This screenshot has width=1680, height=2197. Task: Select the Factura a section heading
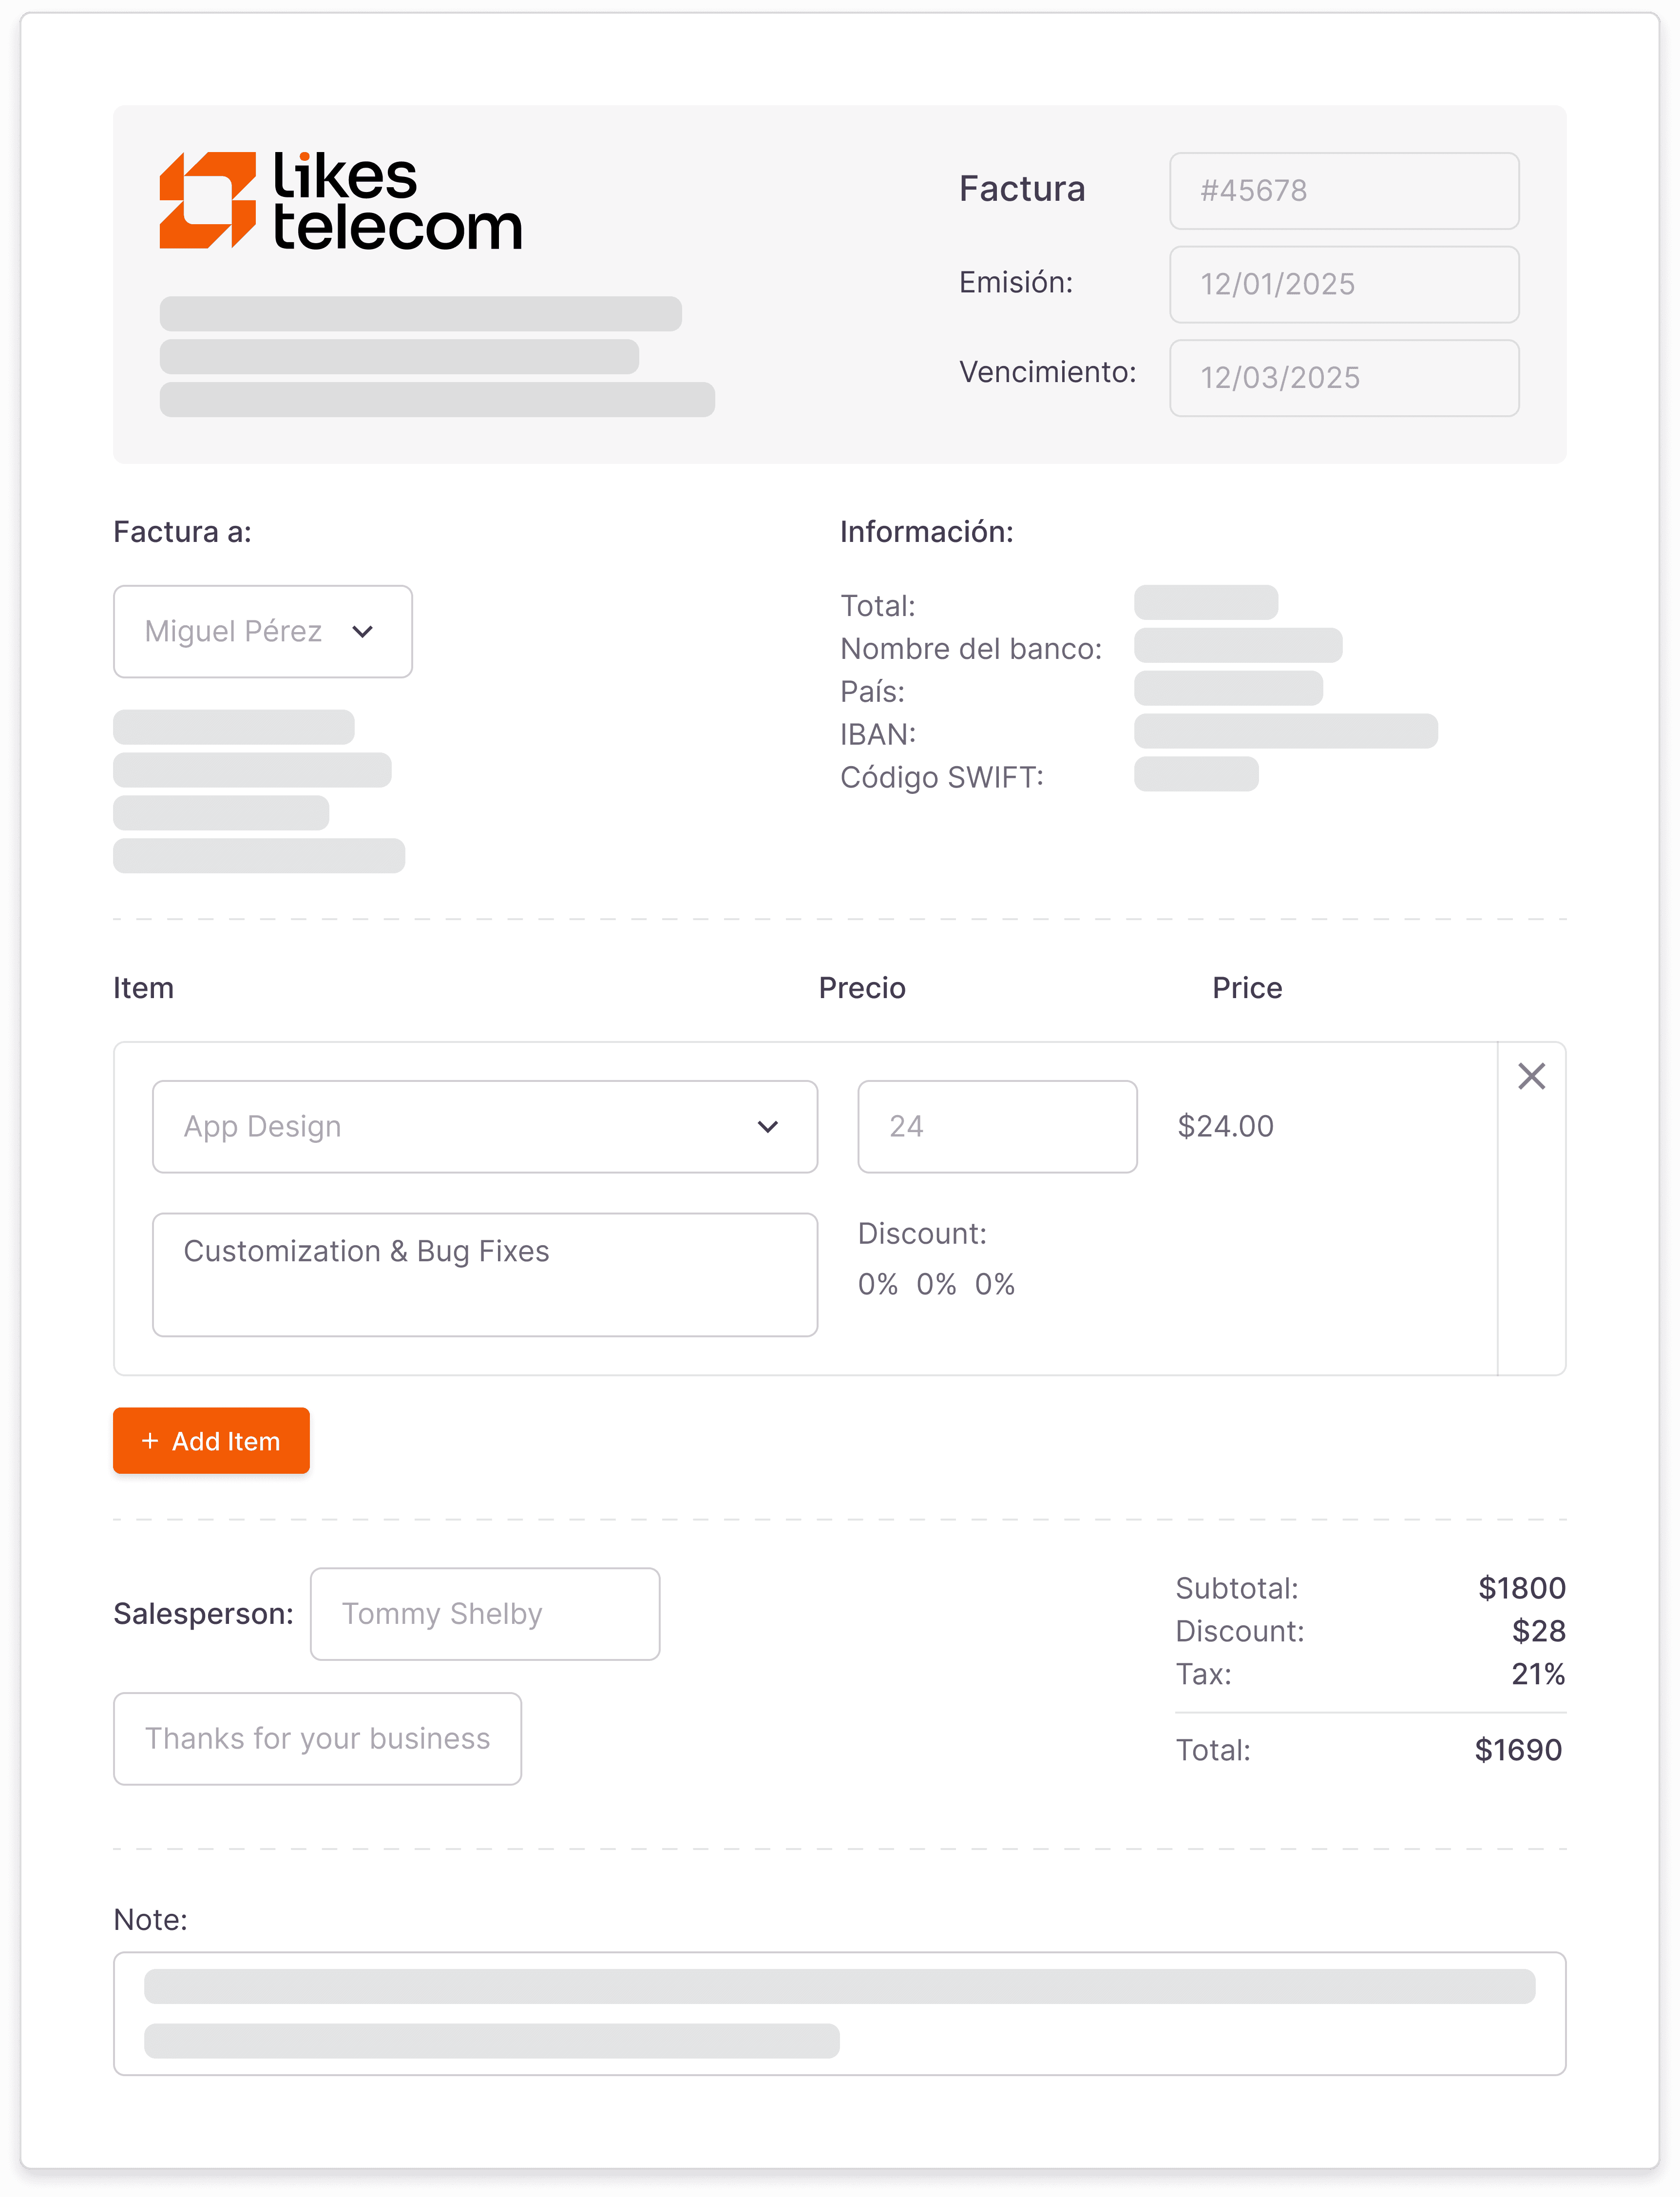tap(180, 531)
